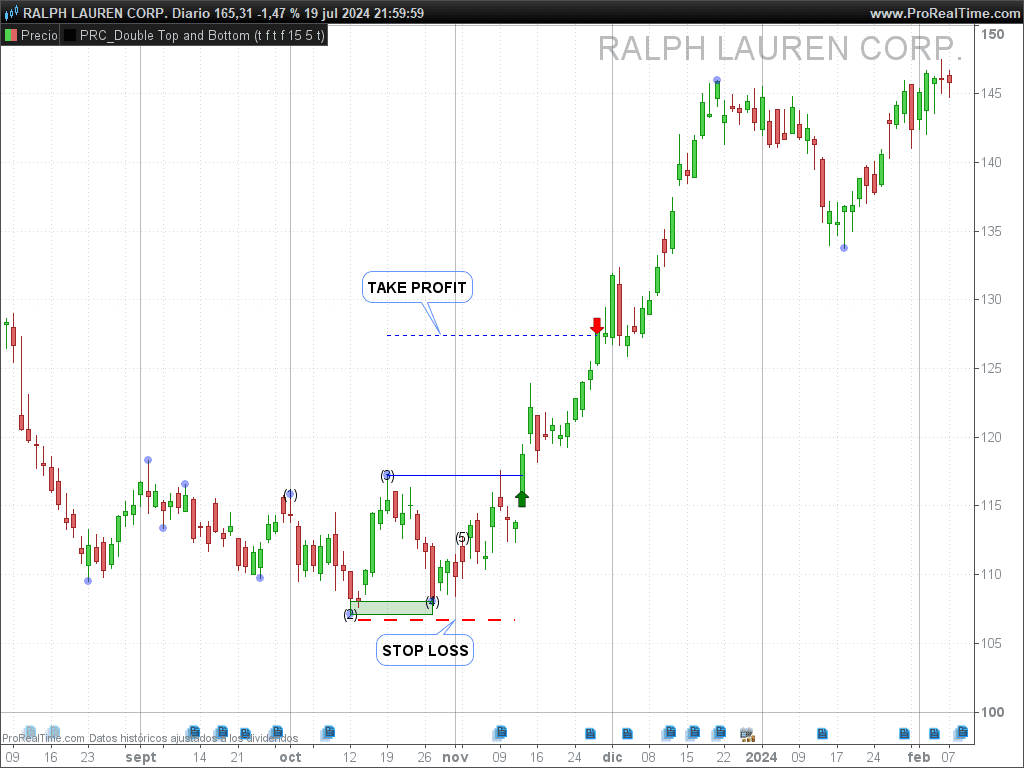Open news icon just right of 21 September

(246, 734)
